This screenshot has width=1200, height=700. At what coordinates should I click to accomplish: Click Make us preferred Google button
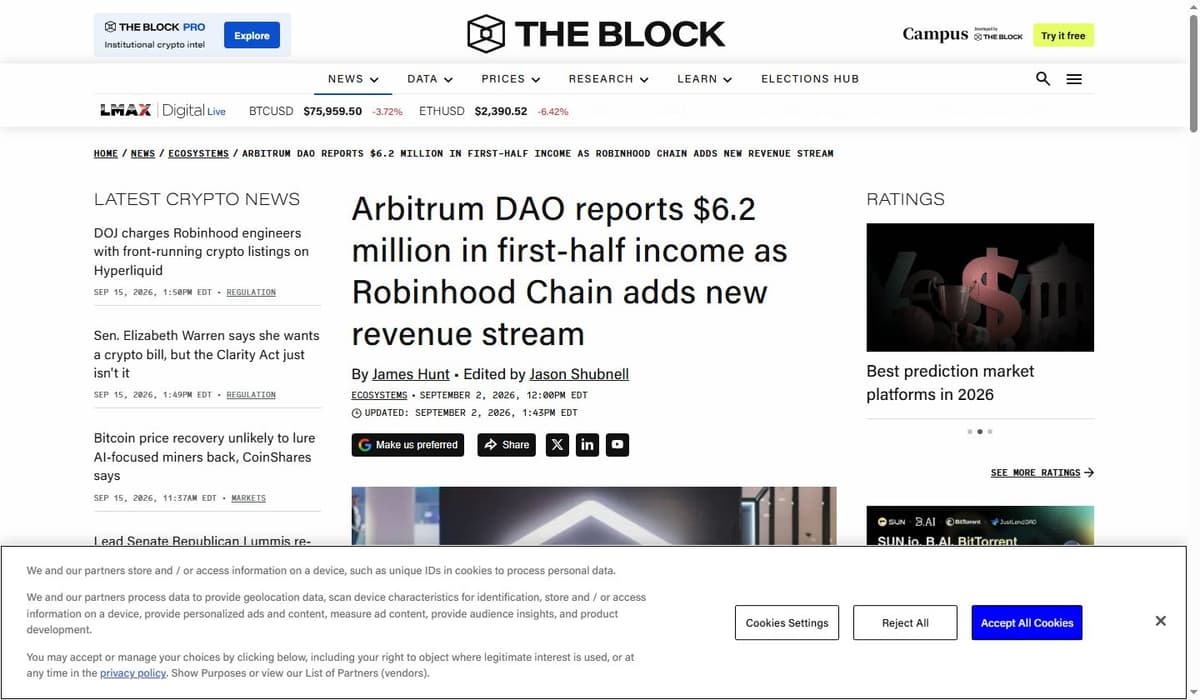(408, 445)
